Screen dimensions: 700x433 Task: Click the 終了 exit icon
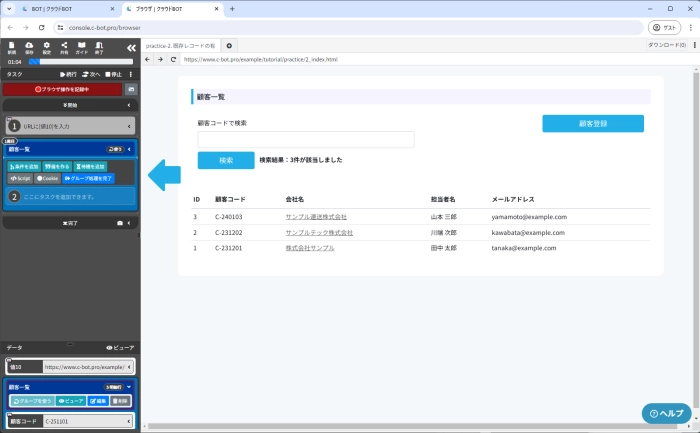[100, 47]
